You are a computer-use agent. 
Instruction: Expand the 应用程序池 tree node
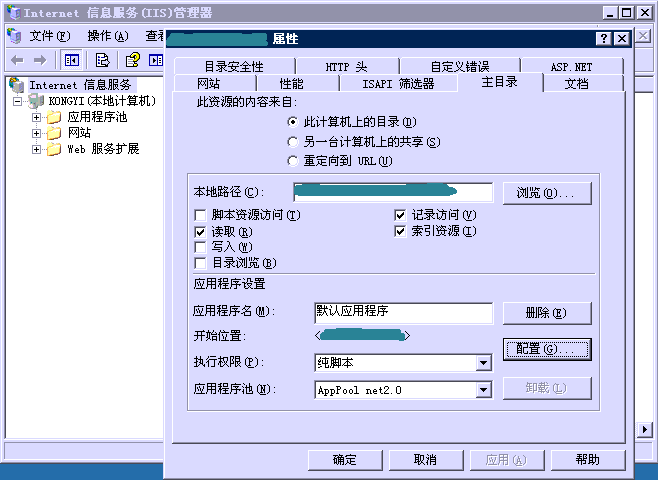(37, 117)
